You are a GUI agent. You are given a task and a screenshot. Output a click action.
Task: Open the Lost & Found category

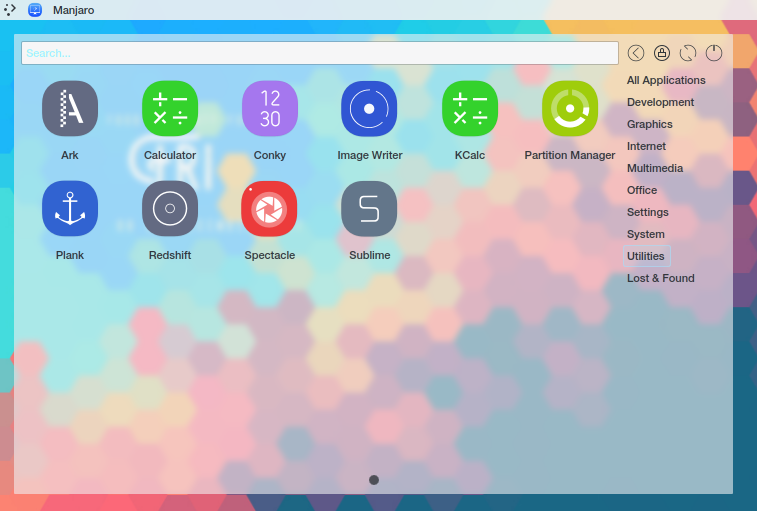(x=660, y=278)
